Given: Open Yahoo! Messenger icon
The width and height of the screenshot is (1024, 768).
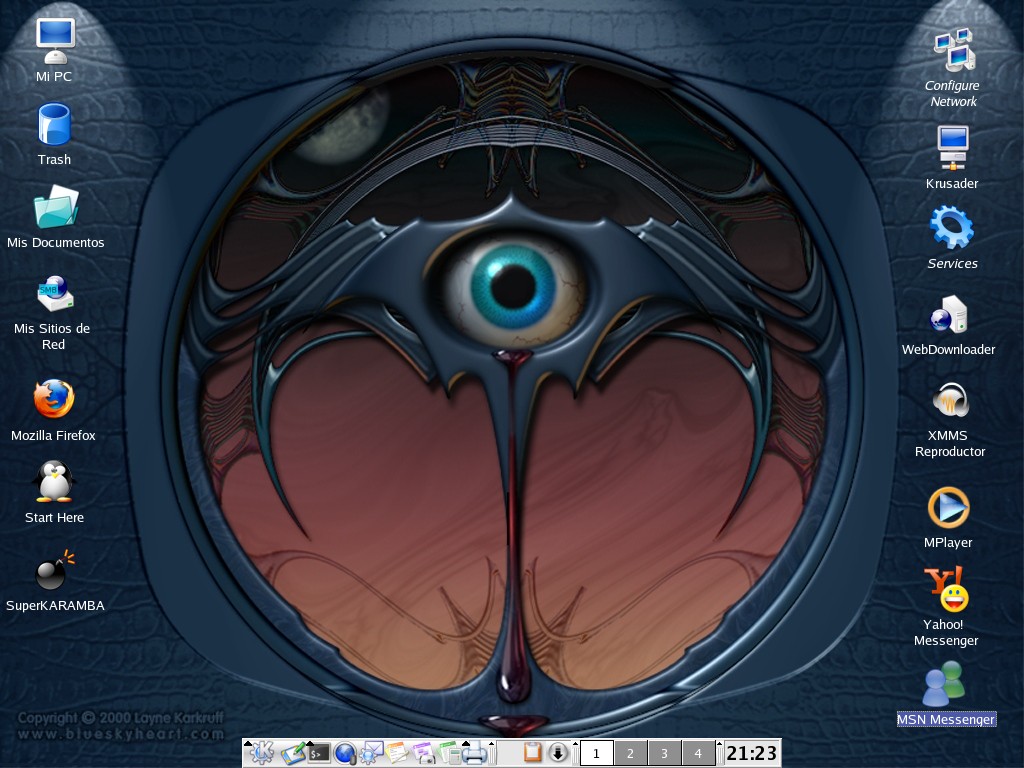Looking at the screenshot, I should [946, 589].
